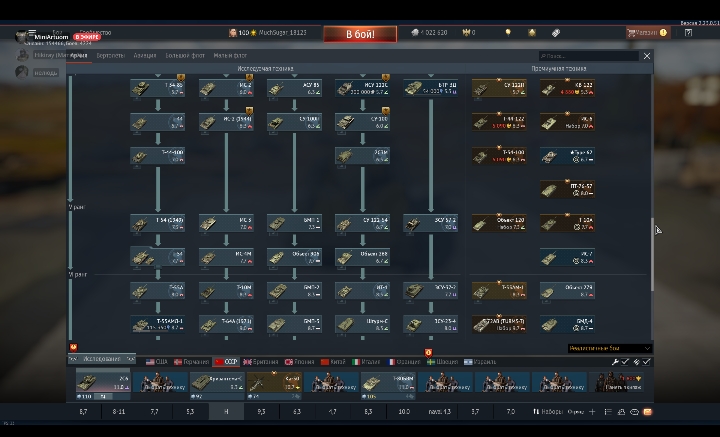Select the Т-80БВМ crew slot
Viewport: 720px width, 437px height.
tap(388, 385)
